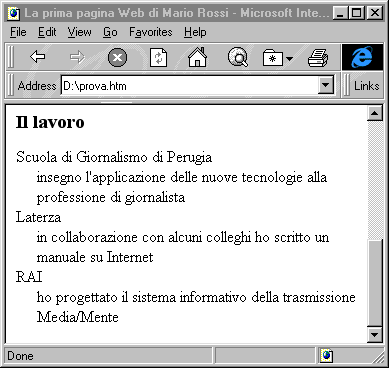This screenshot has height=368, width=389.
Task: Click the 'Il lavoro' heading
Action: click(50, 122)
